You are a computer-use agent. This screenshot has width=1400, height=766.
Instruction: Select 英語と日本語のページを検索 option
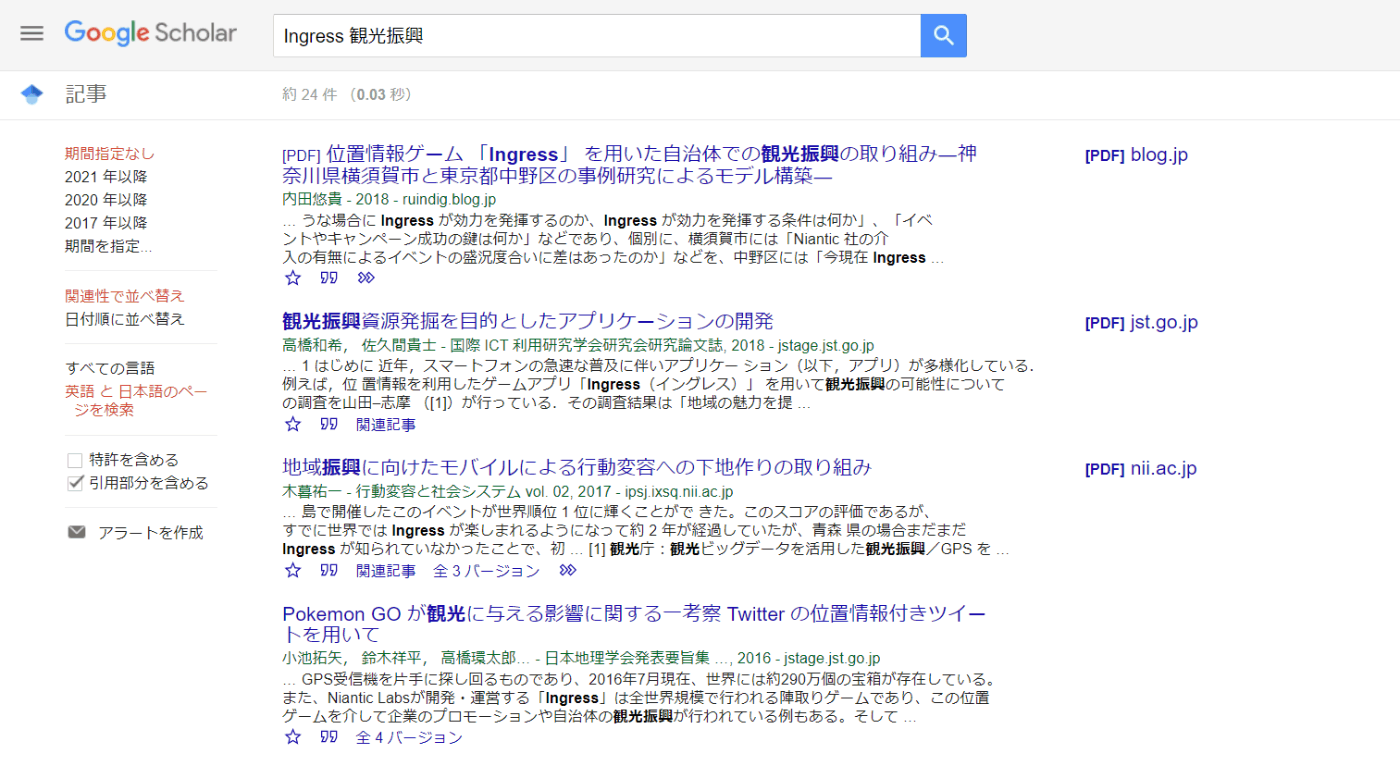click(x=136, y=401)
